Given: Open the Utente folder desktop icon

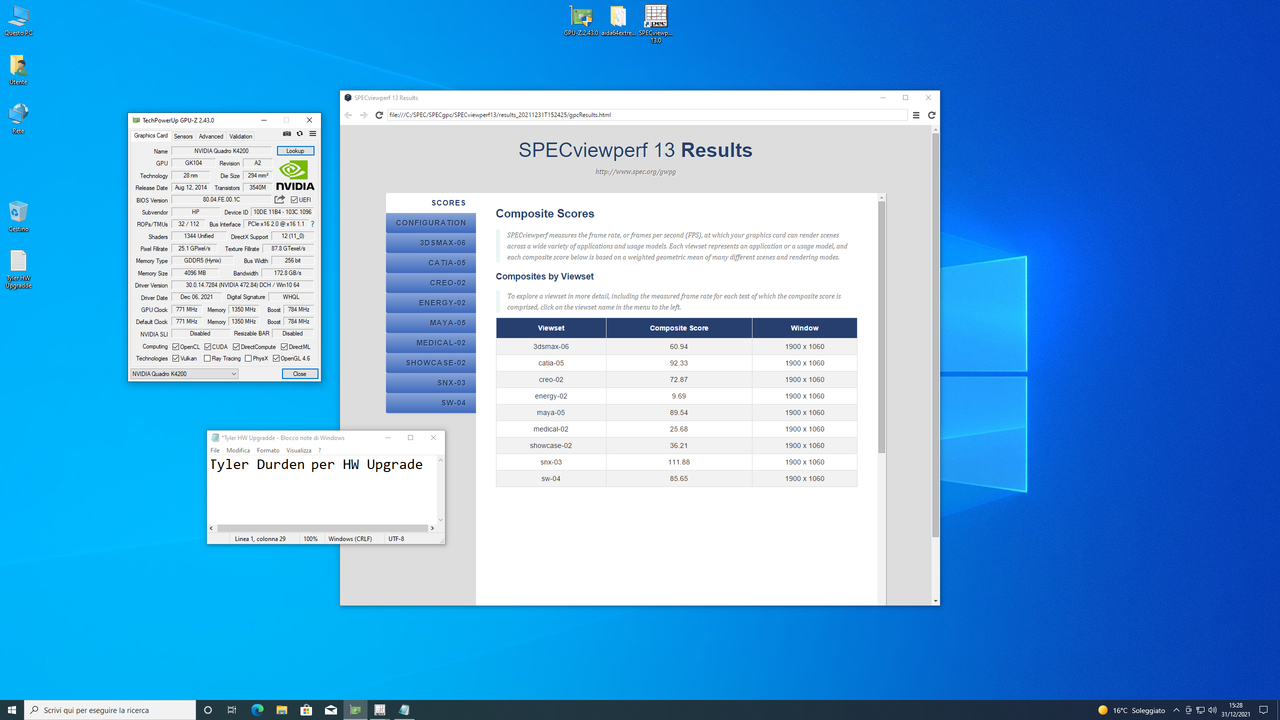Looking at the screenshot, I should tap(18, 70).
